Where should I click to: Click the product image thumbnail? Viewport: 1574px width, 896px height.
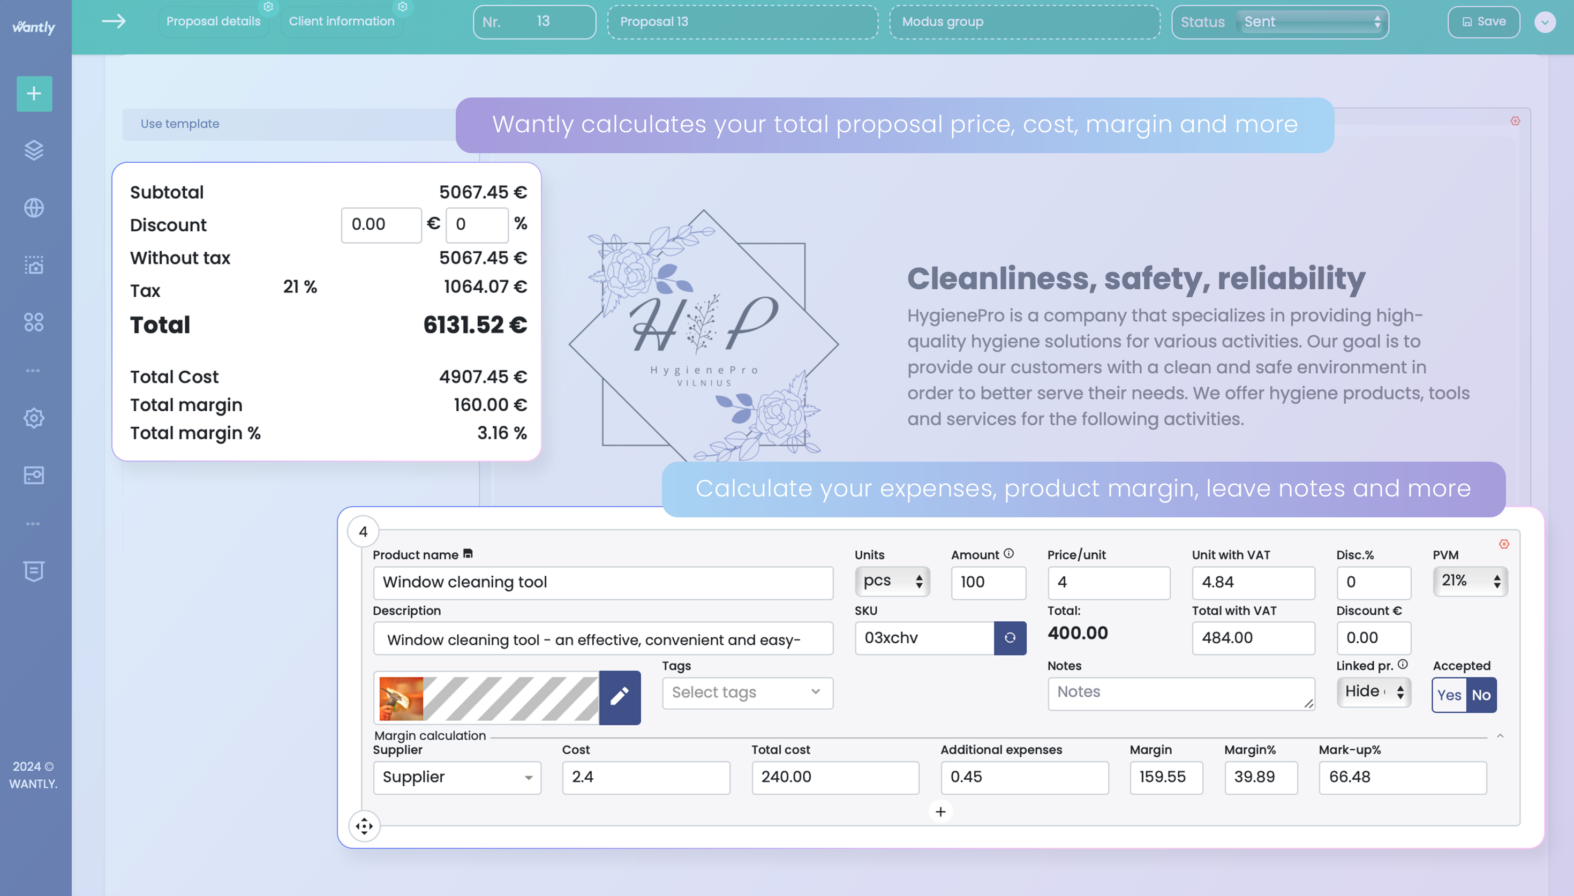(x=401, y=699)
